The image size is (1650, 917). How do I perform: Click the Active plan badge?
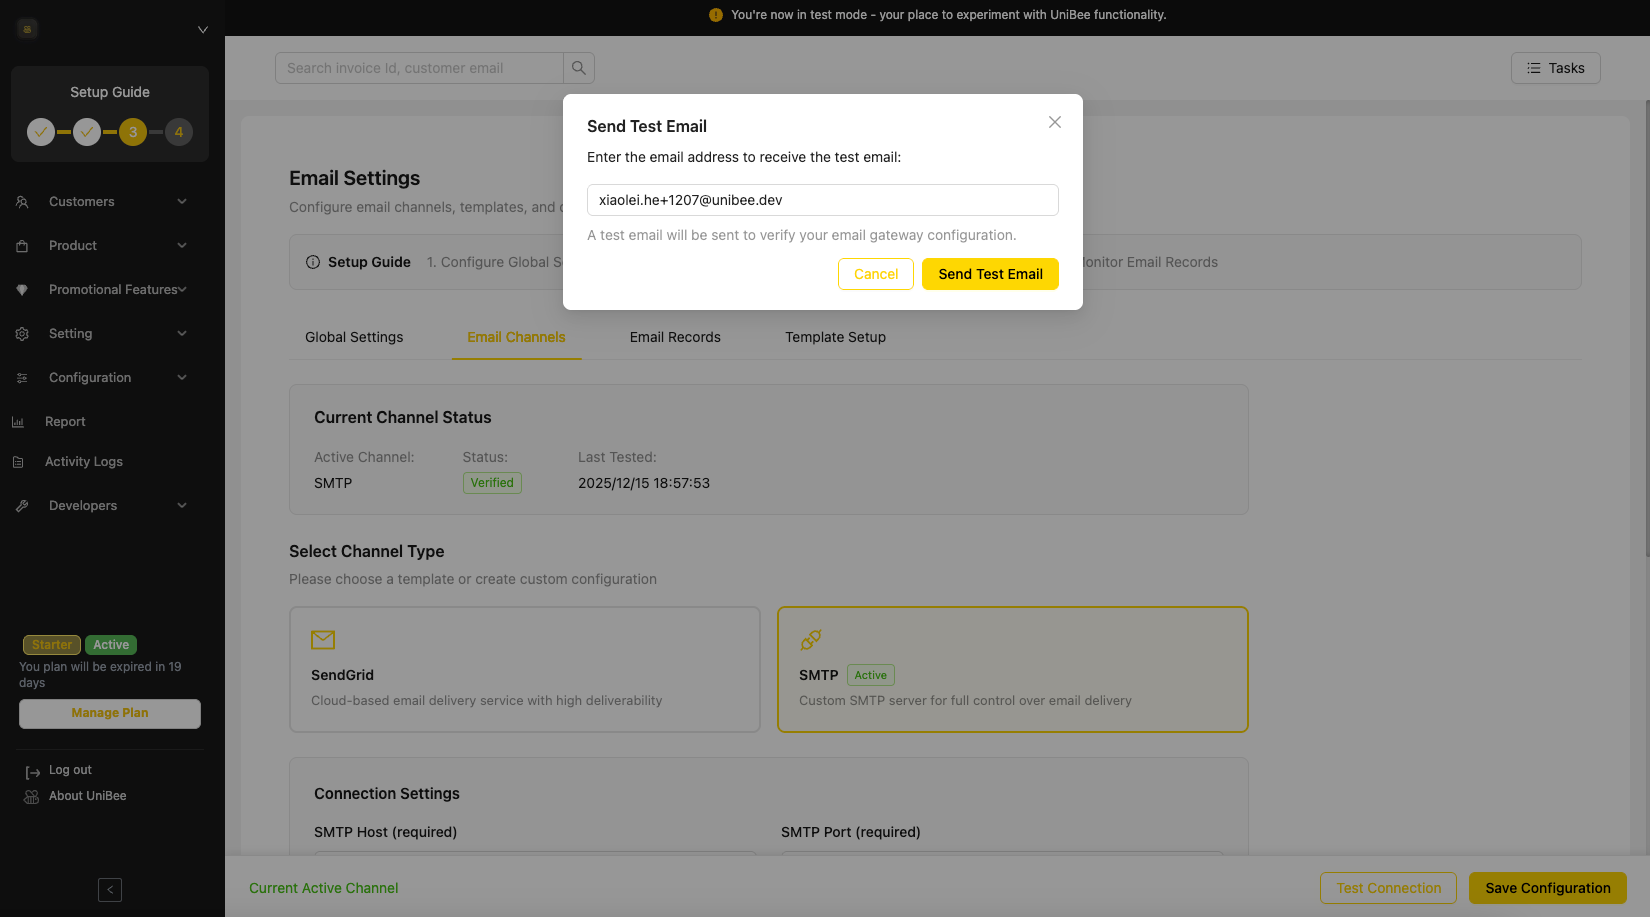point(111,645)
